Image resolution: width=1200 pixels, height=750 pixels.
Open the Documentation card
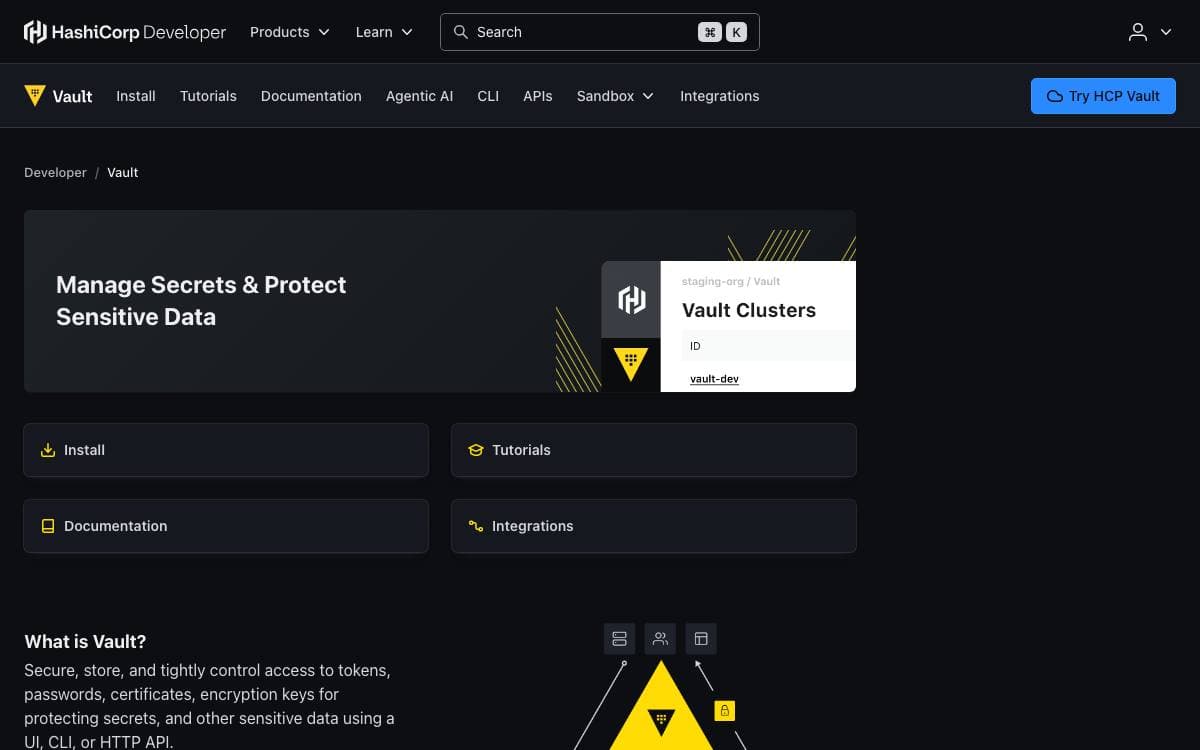click(x=226, y=526)
